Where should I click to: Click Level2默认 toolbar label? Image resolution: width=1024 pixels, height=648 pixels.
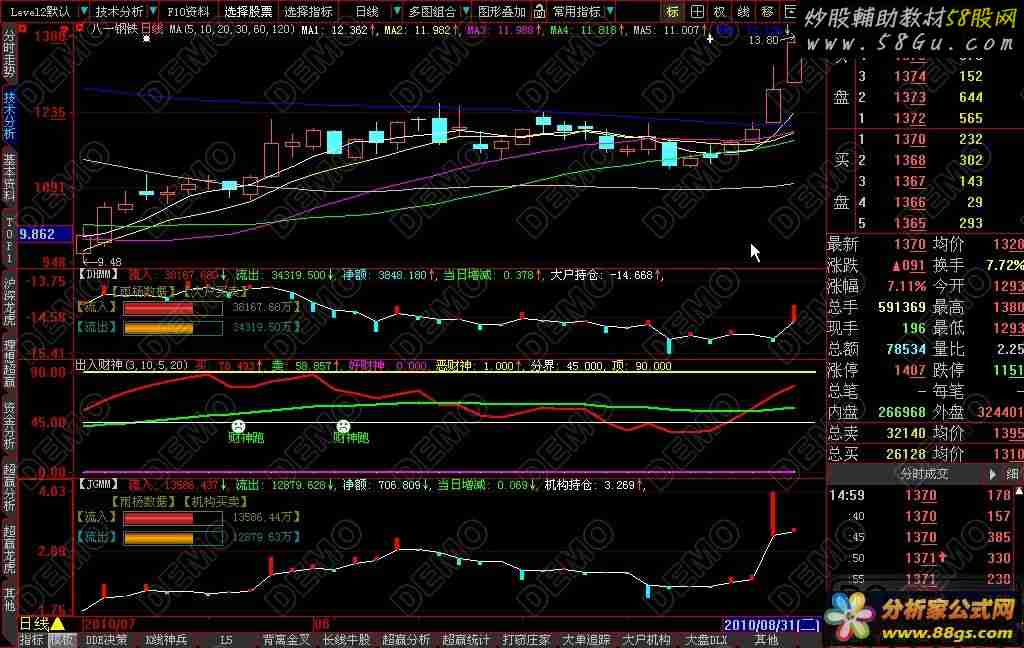pyautogui.click(x=40, y=12)
